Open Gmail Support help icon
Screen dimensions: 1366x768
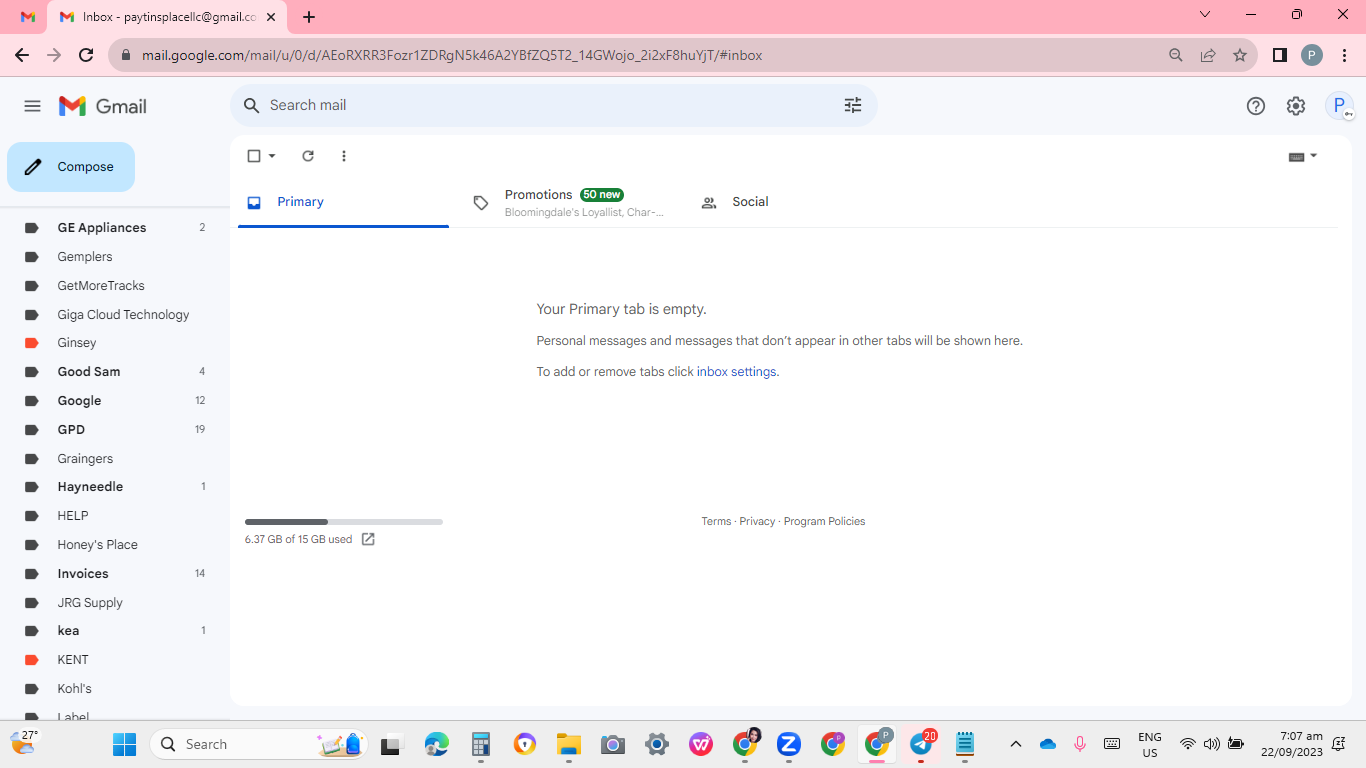1256,106
